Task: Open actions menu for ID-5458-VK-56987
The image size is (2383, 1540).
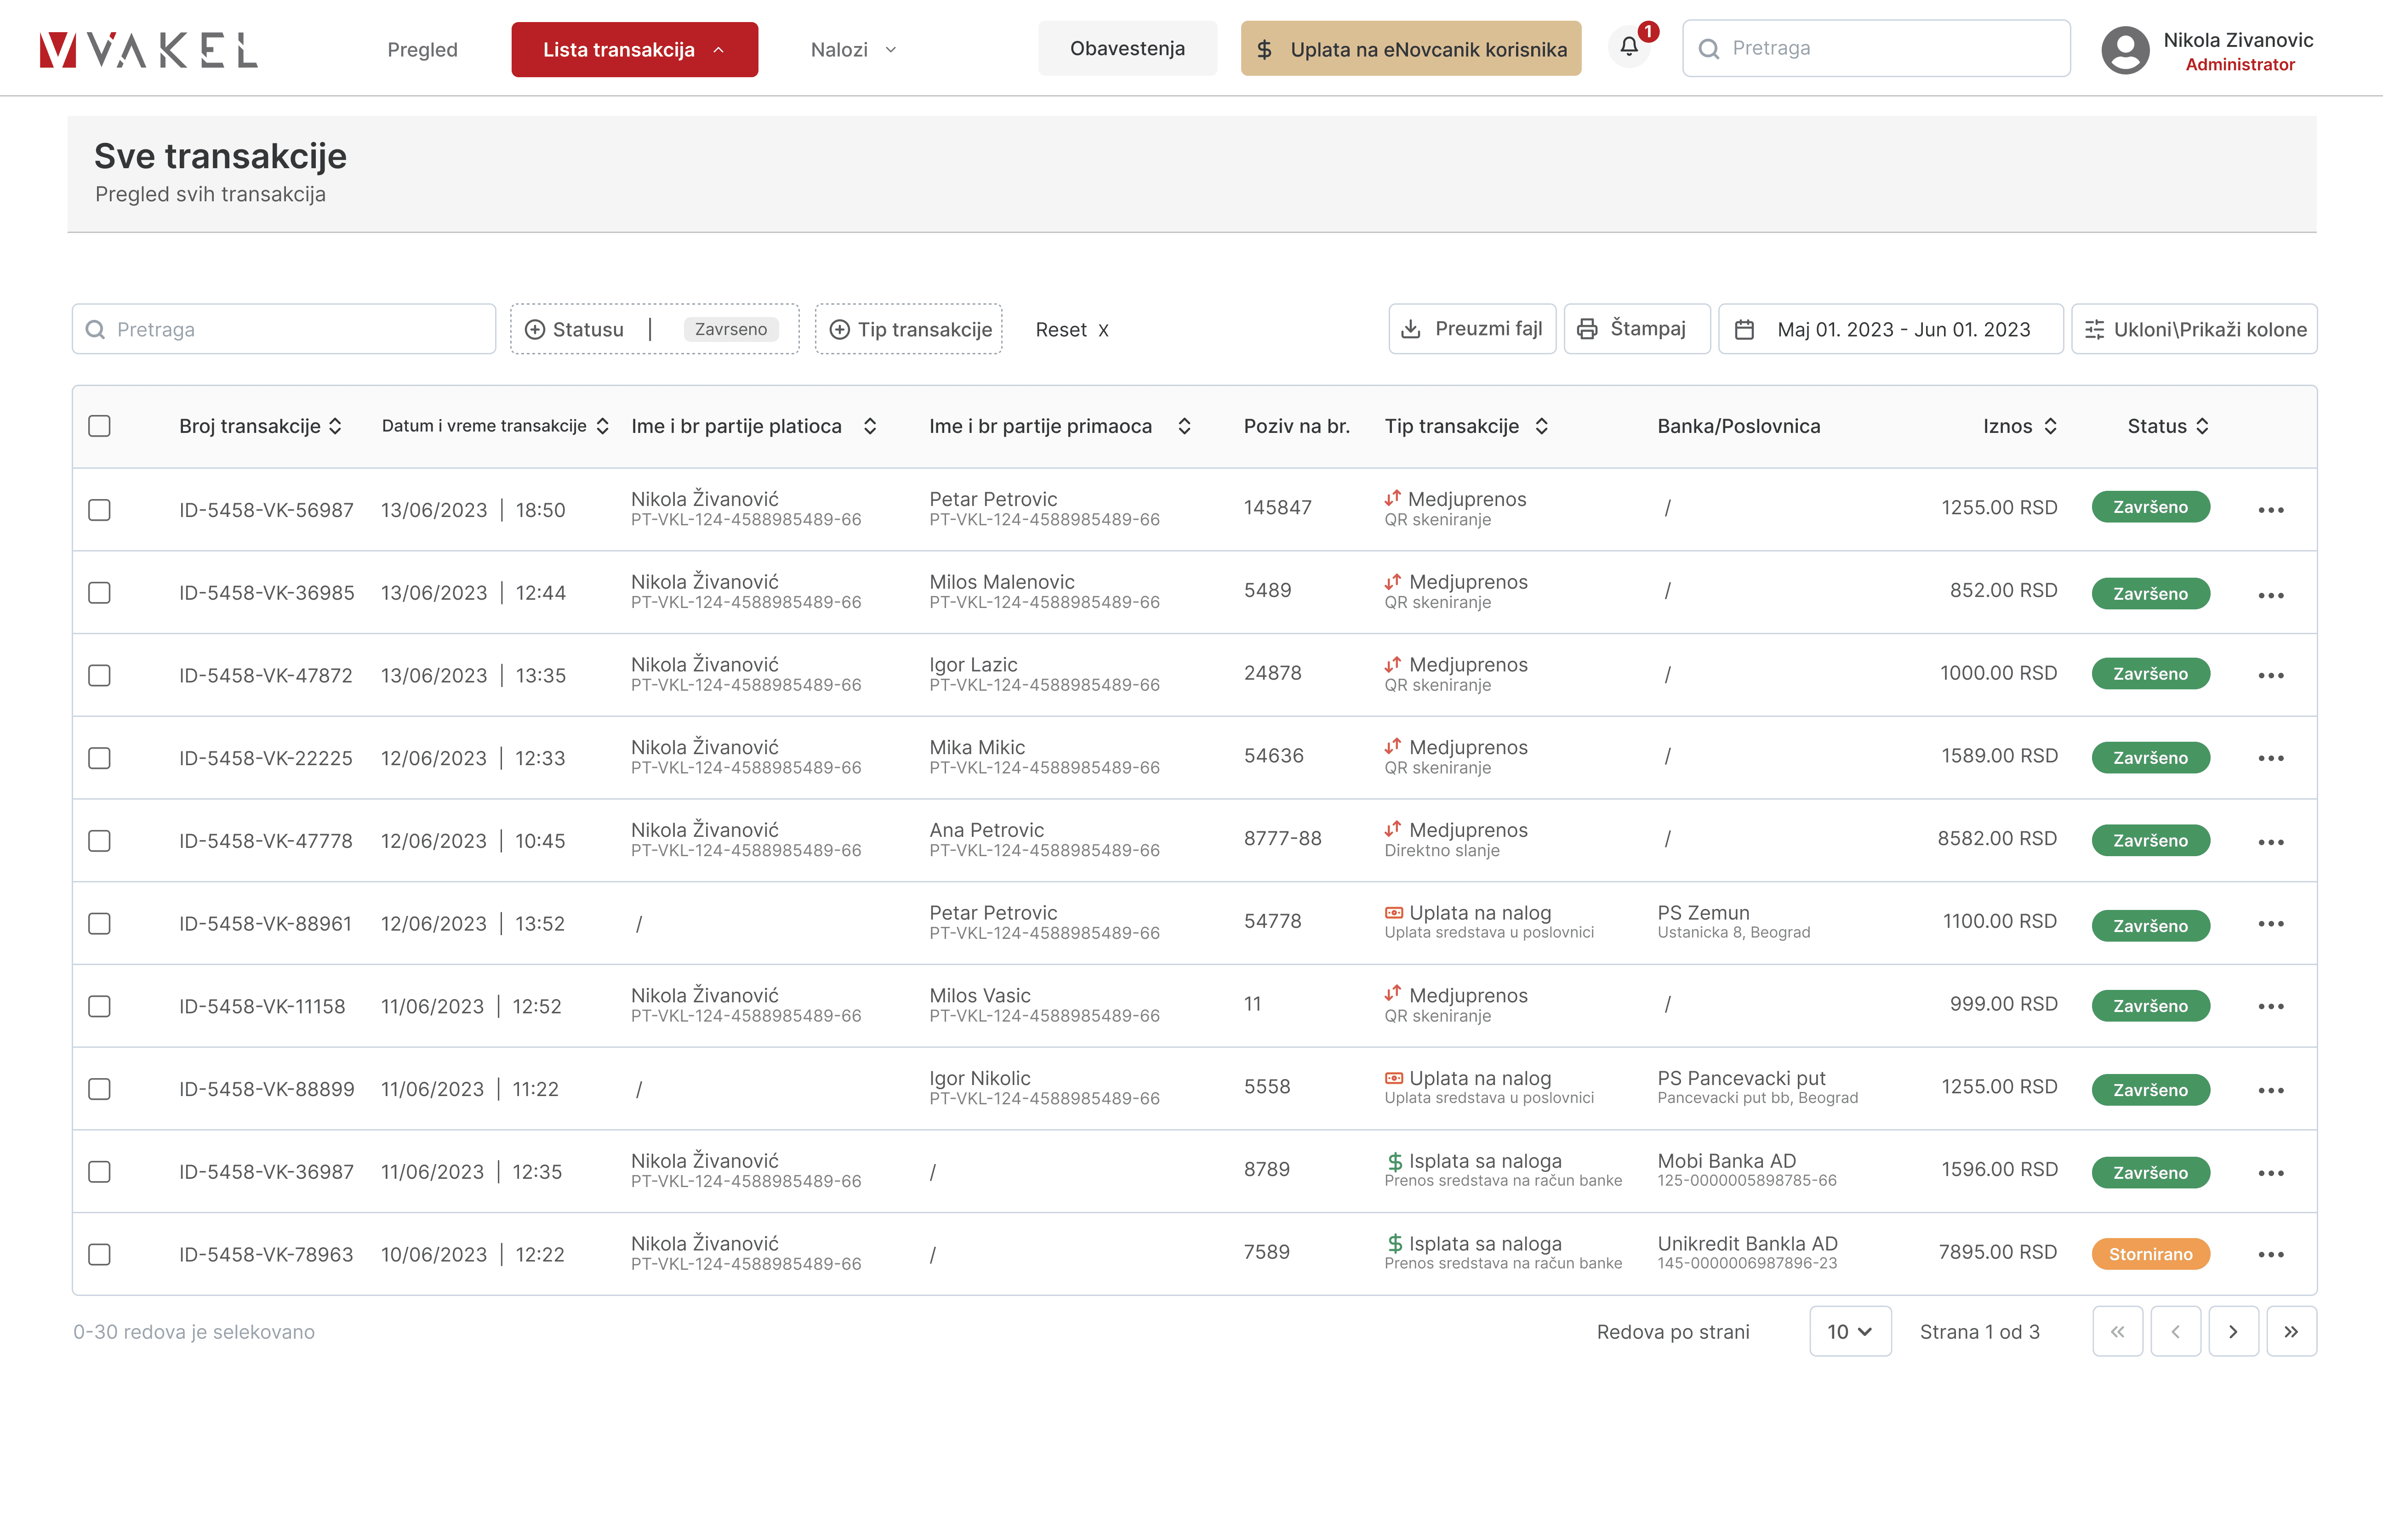Action: [2270, 510]
